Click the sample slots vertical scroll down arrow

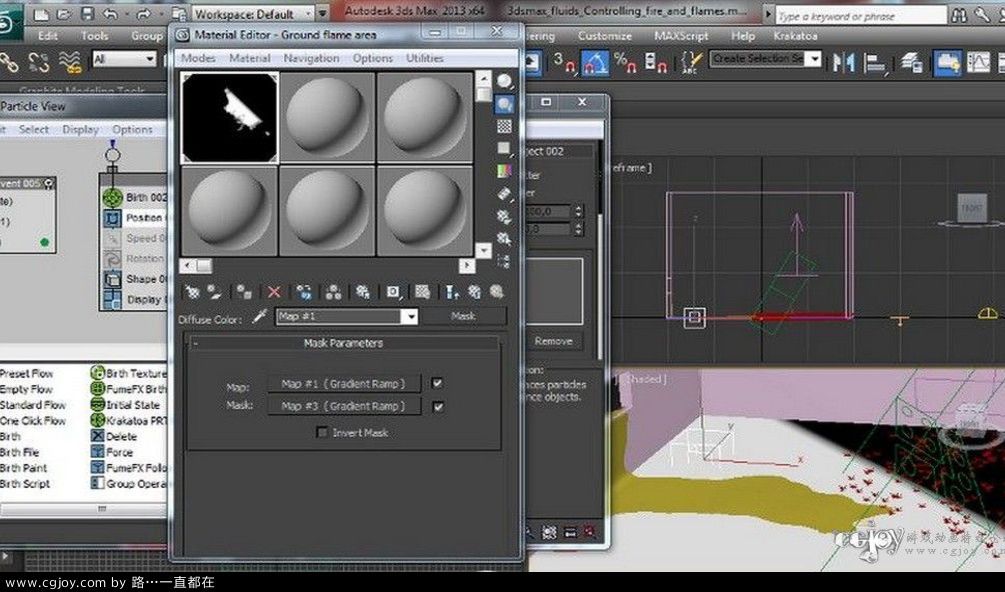tap(484, 251)
